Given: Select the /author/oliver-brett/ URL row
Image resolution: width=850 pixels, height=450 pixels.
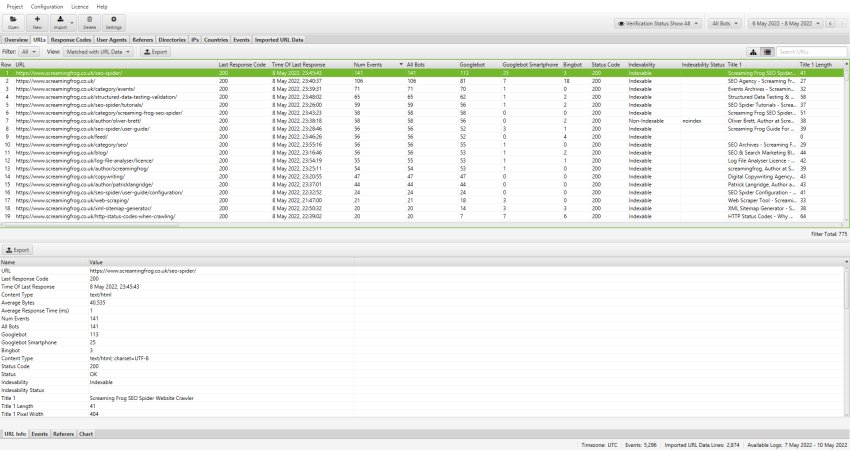Looking at the screenshot, I should pos(422,121).
